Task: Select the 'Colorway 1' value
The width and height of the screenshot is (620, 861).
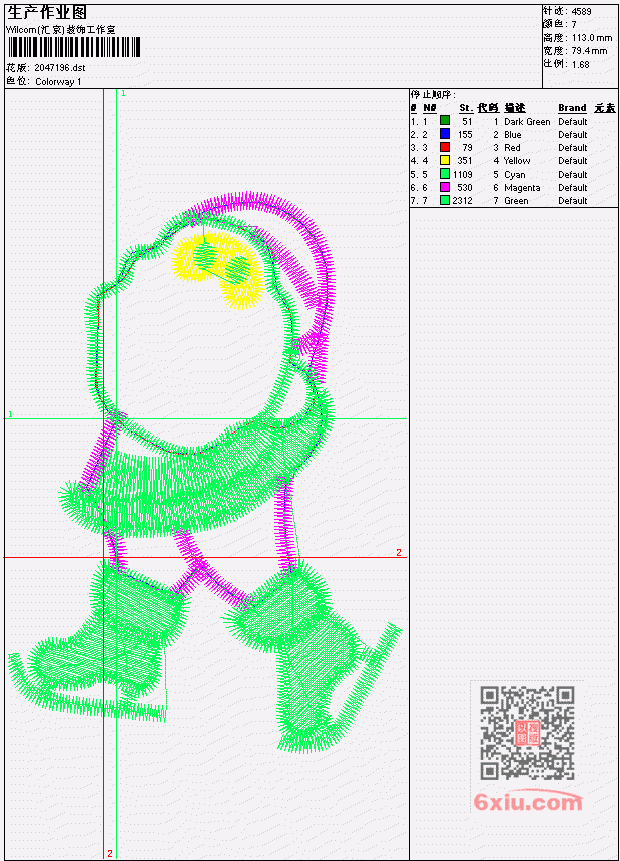Action: (x=58, y=81)
